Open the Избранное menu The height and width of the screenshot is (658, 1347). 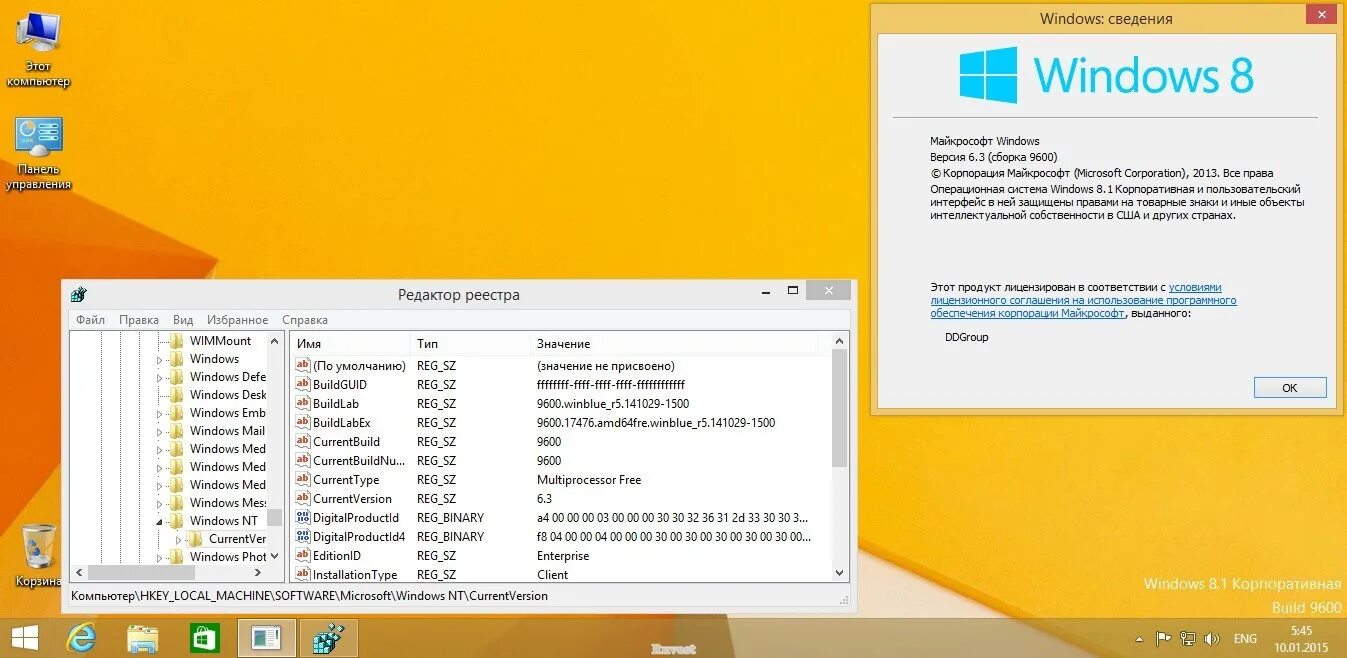click(x=238, y=319)
